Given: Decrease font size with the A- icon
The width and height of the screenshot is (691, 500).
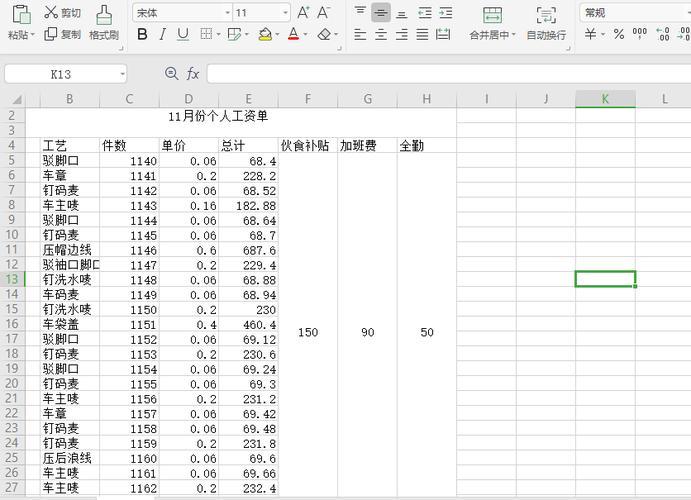Looking at the screenshot, I should pyautogui.click(x=323, y=13).
